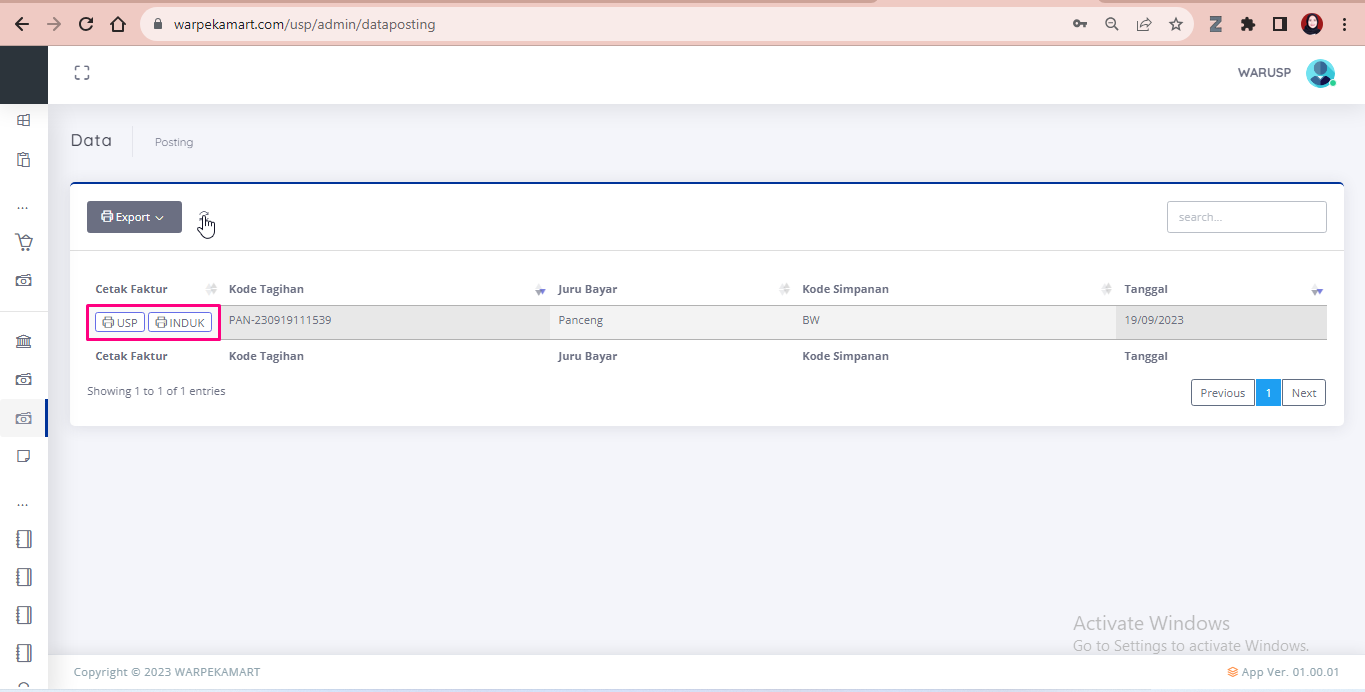Select page 1 in pagination
The height and width of the screenshot is (692, 1365).
pyautogui.click(x=1268, y=393)
